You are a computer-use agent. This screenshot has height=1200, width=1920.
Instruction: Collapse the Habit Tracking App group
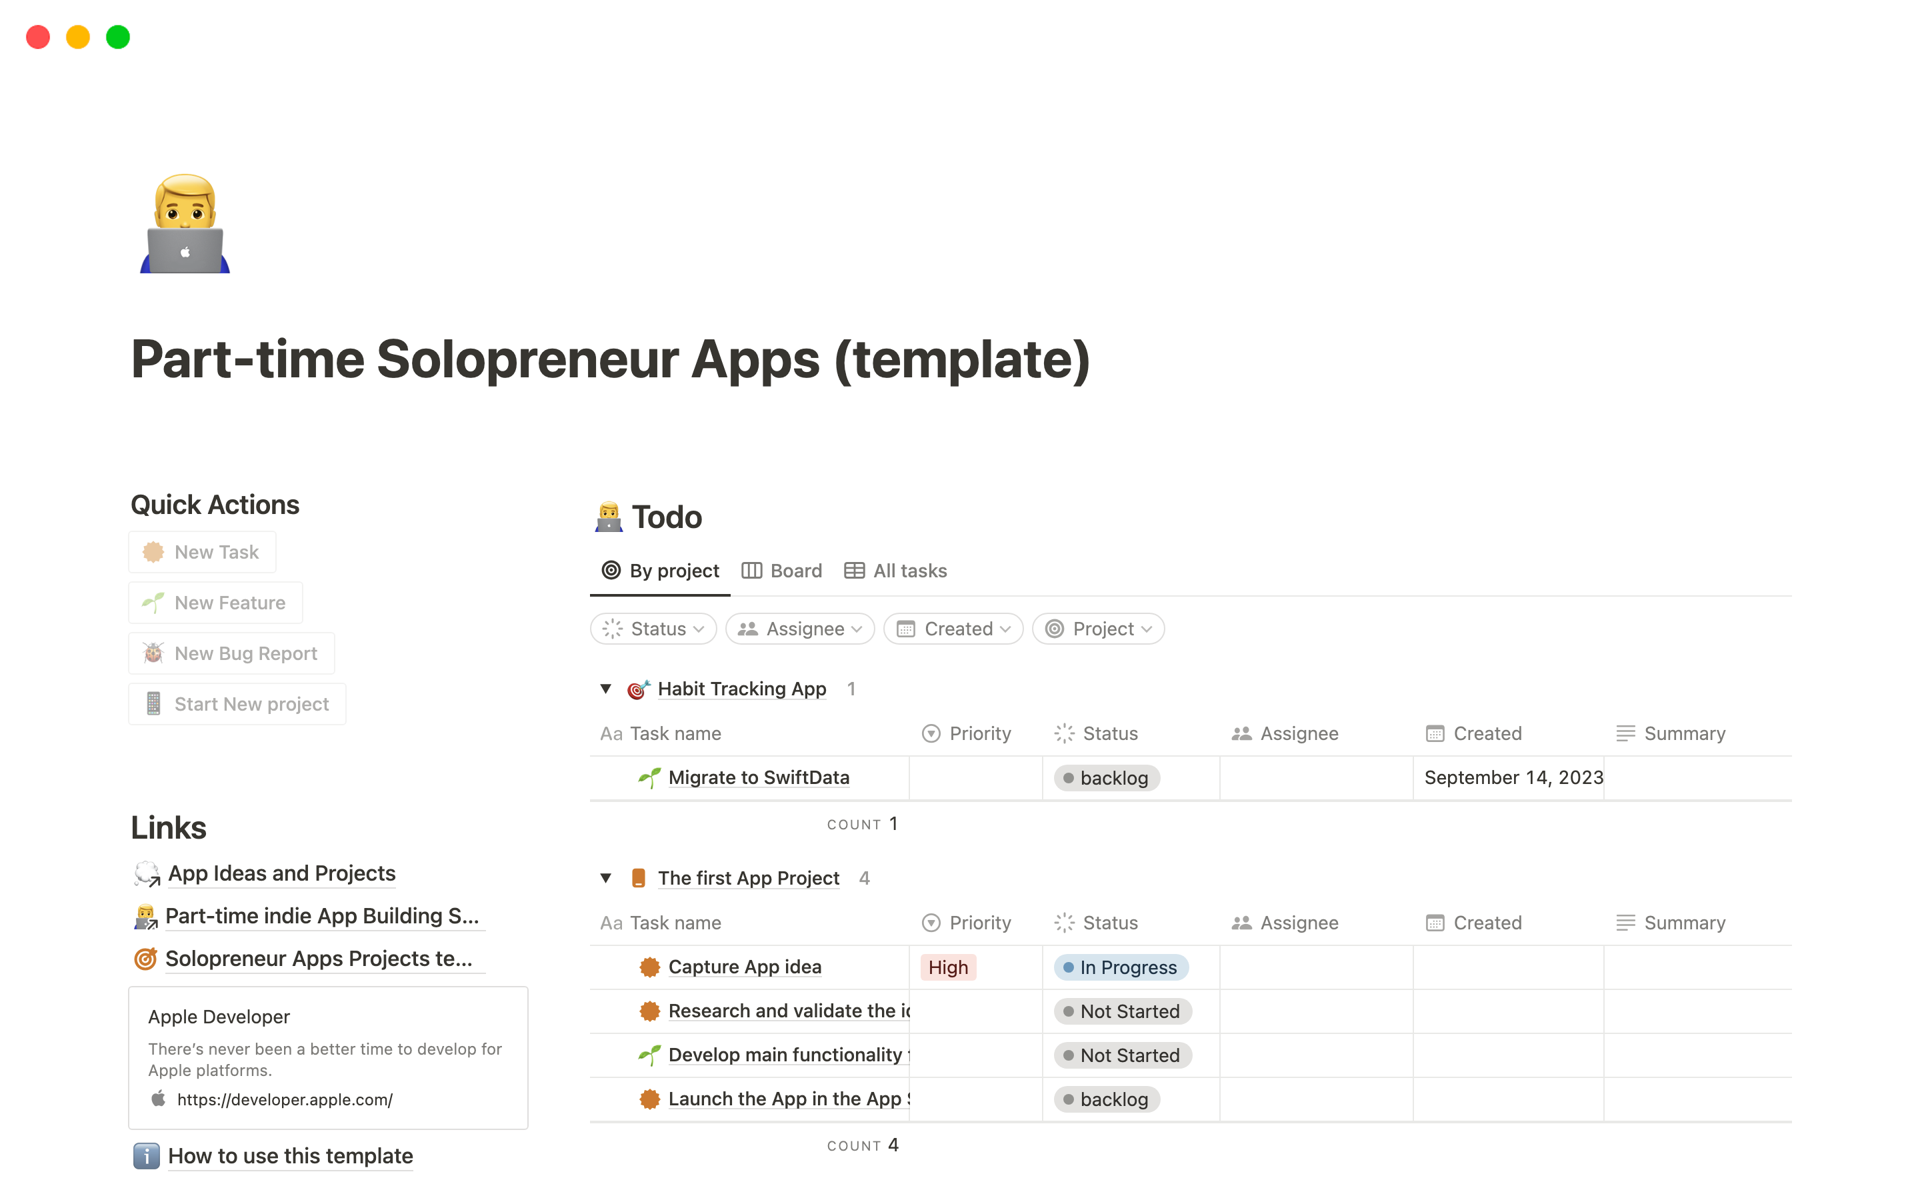(606, 689)
